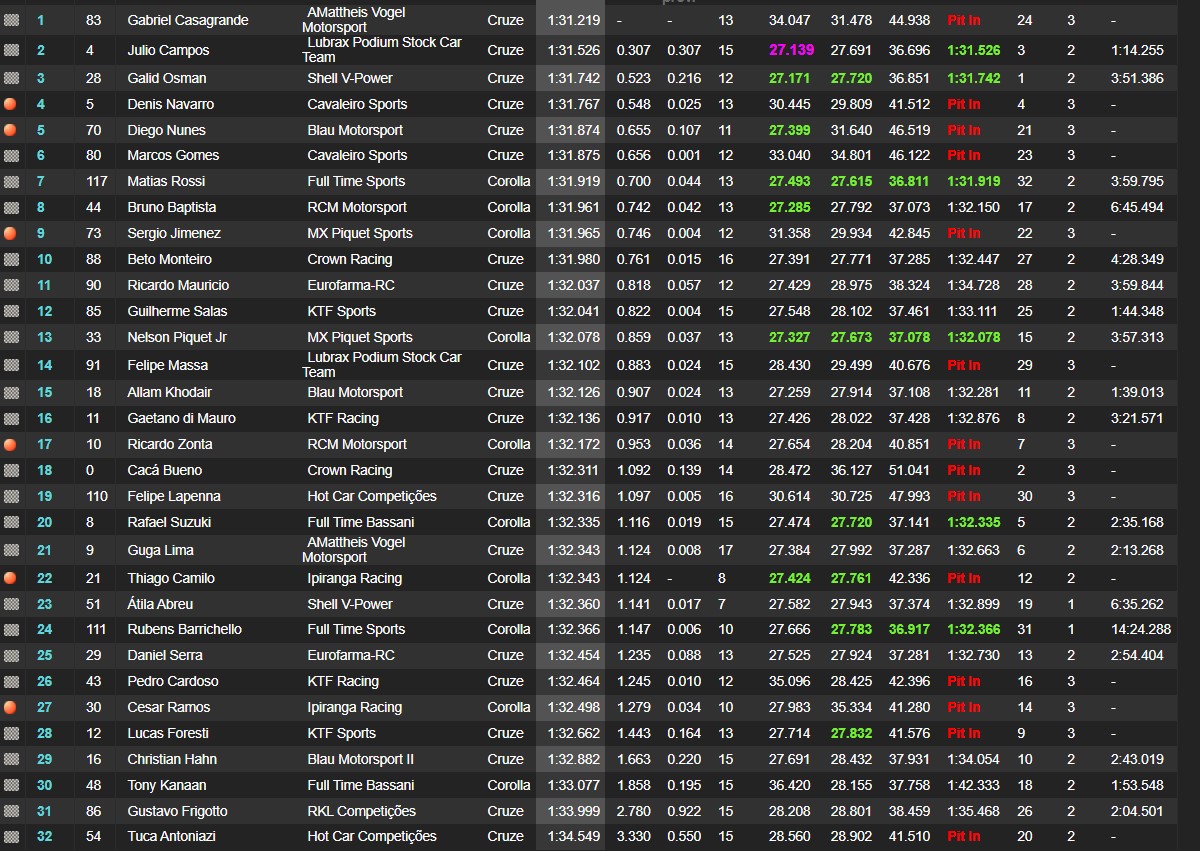1200x851 pixels.
Task: Click the orange status dot for Cesar Ramos
Action: [11, 707]
